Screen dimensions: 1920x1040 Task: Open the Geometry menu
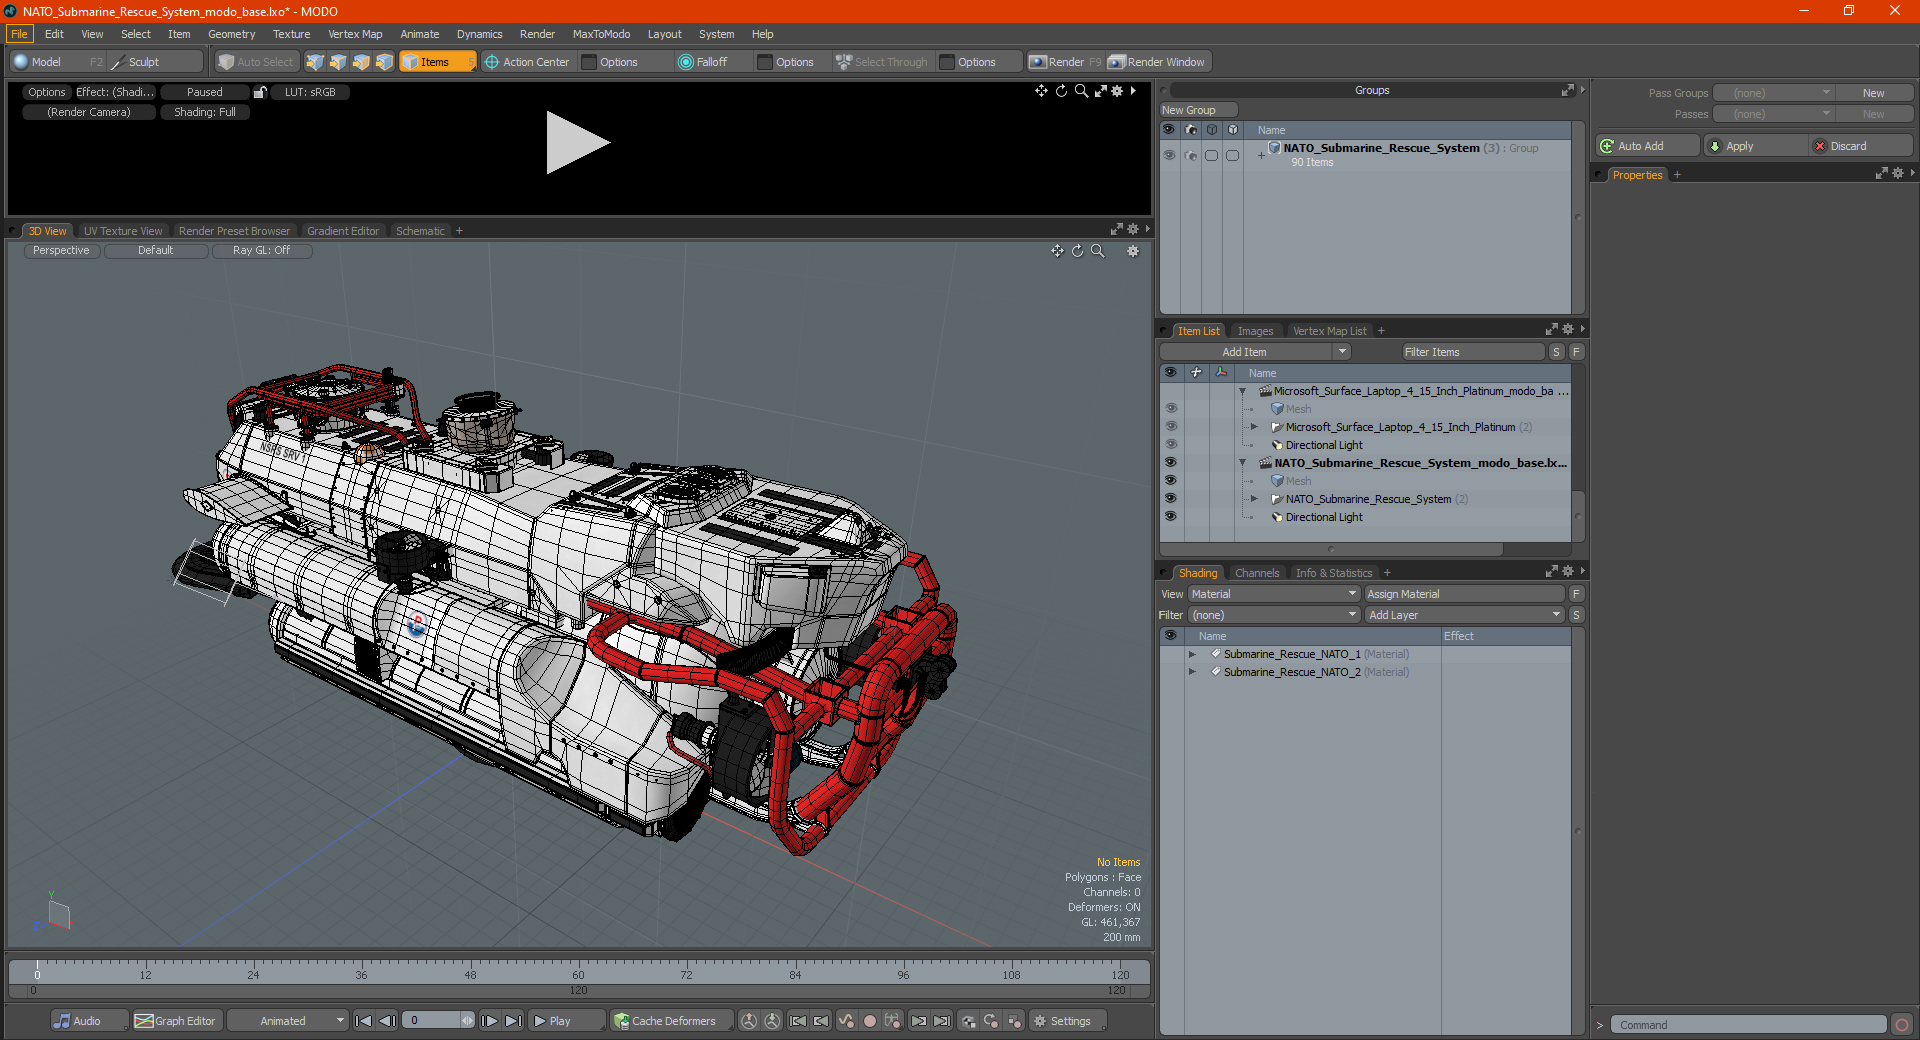(231, 34)
